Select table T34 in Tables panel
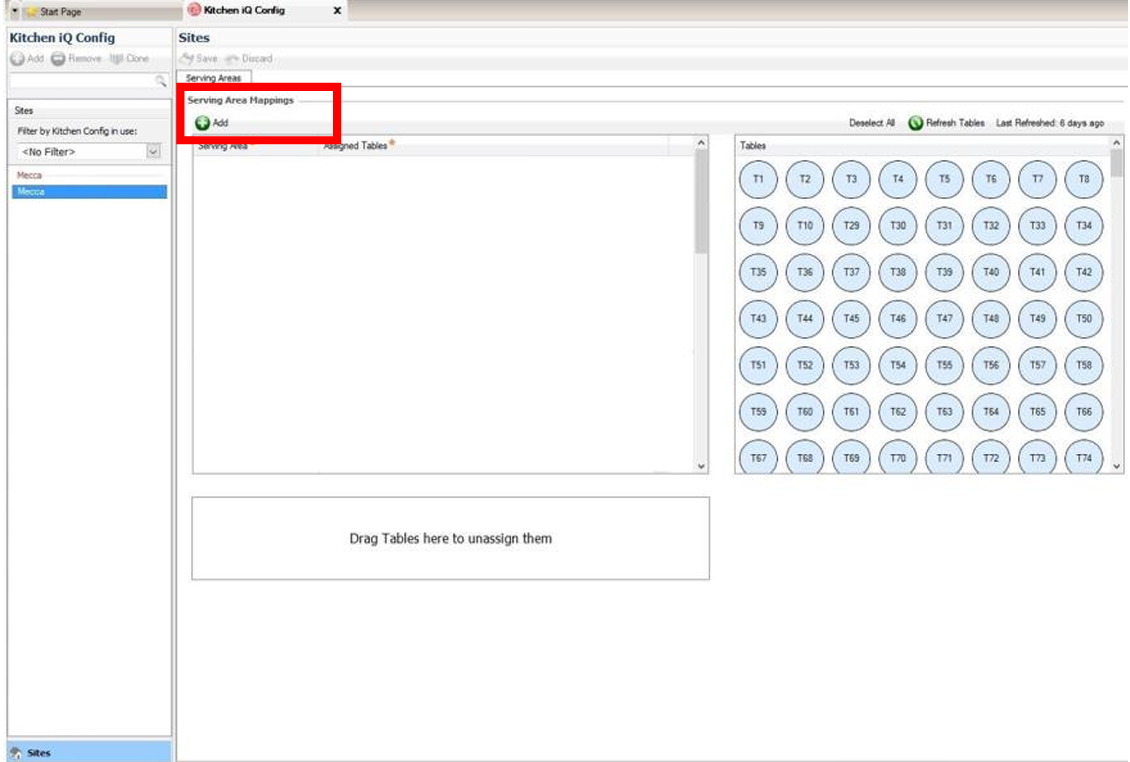The width and height of the screenshot is (1130, 762). [x=1083, y=226]
